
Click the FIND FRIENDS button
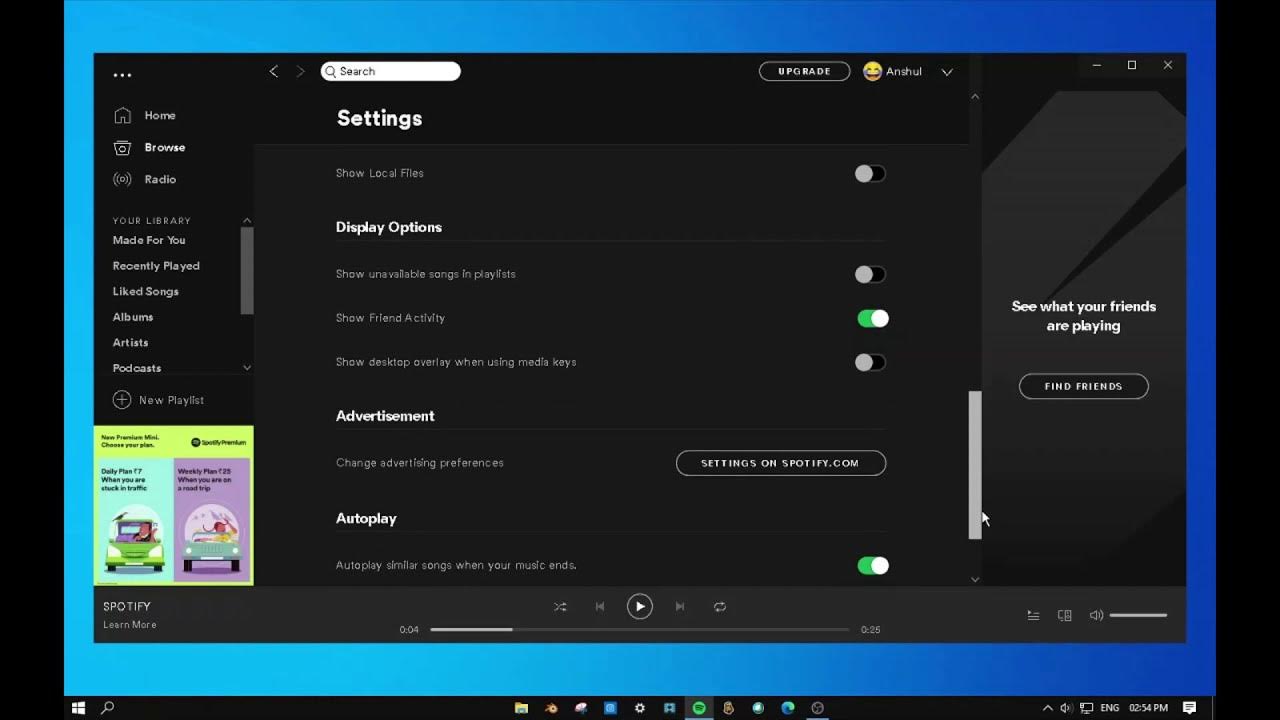[x=1084, y=386]
